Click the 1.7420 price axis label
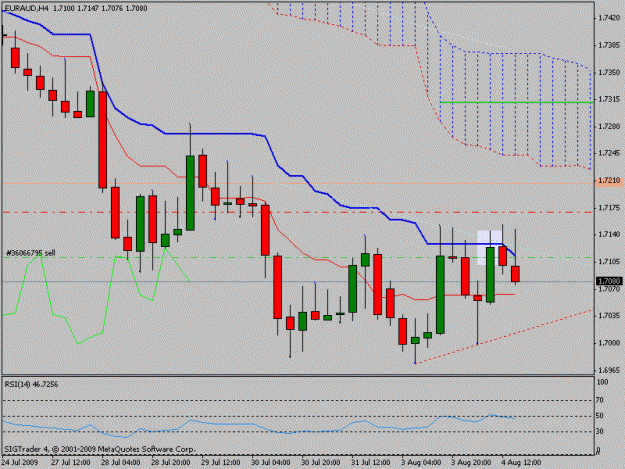 pyautogui.click(x=609, y=18)
